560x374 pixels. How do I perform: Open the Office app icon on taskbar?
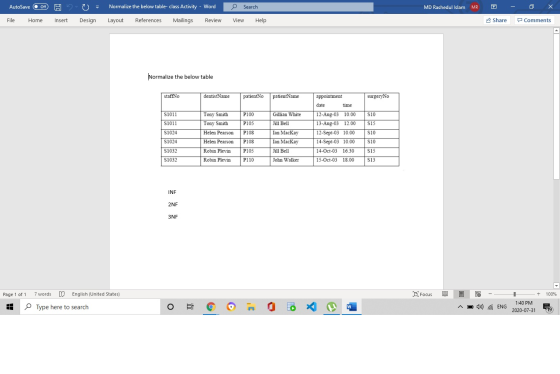pos(271,307)
